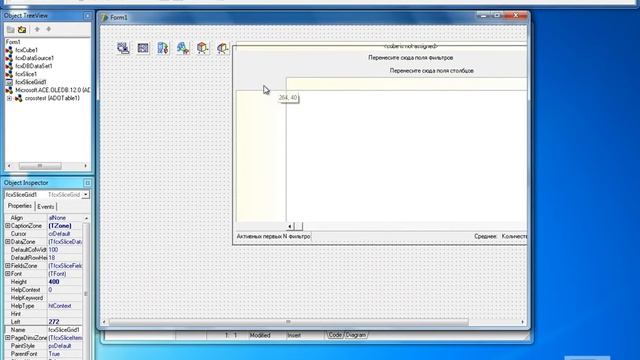640x360 pixels.
Task: Click the Object TreeView scrollbar left arrow
Action: [x=9, y=166]
